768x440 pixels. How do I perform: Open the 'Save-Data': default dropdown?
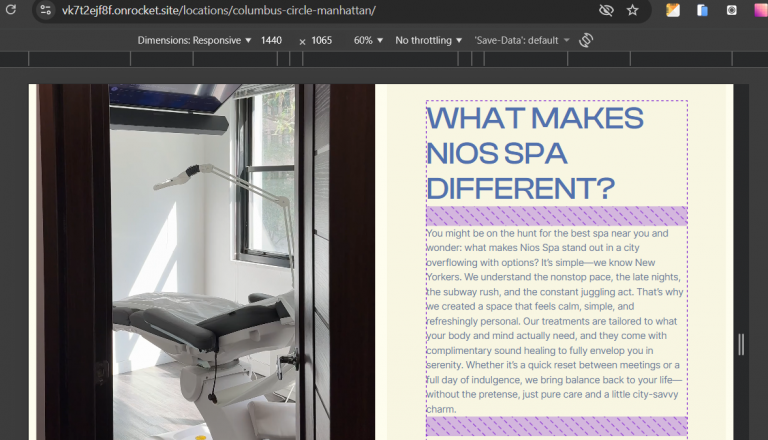[x=522, y=40]
